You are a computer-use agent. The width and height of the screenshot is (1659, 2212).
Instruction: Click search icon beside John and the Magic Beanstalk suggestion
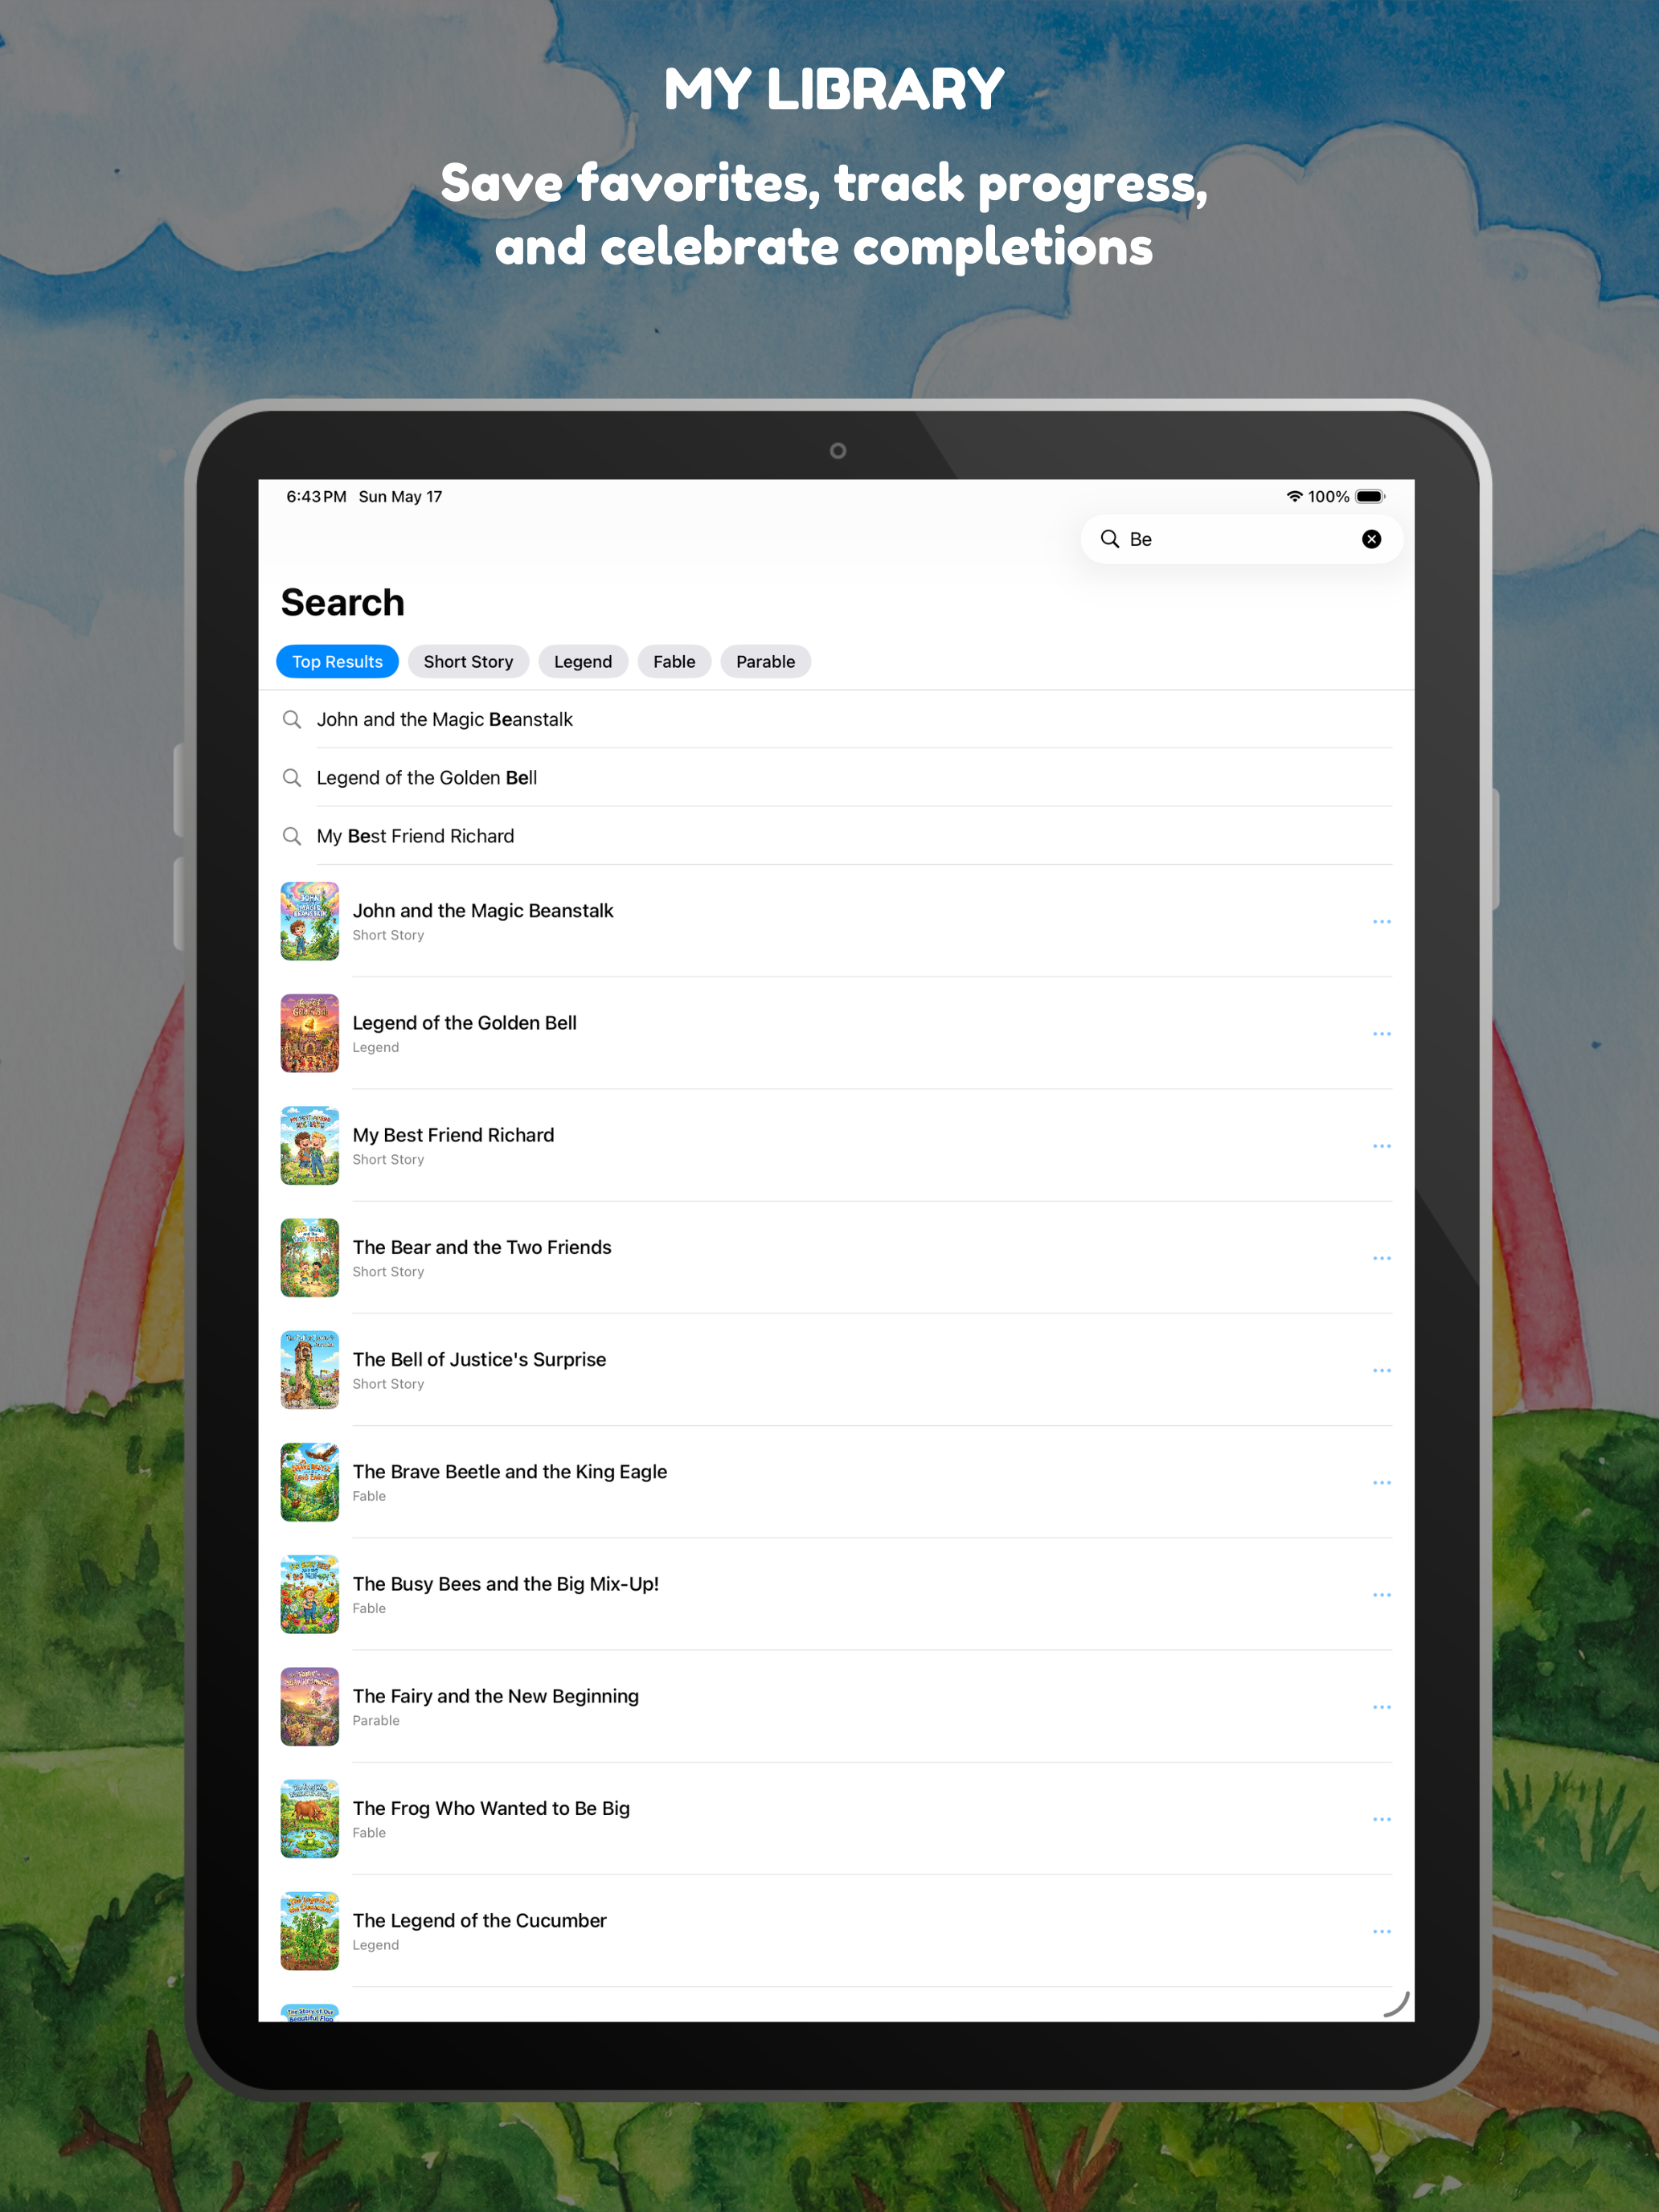pyautogui.click(x=291, y=719)
